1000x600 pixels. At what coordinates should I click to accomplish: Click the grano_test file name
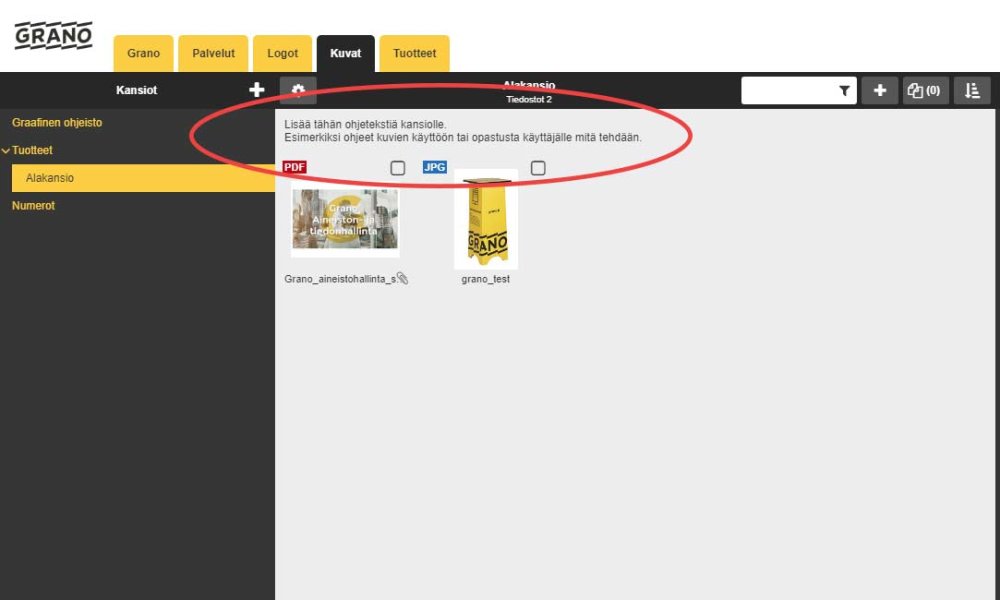click(486, 279)
